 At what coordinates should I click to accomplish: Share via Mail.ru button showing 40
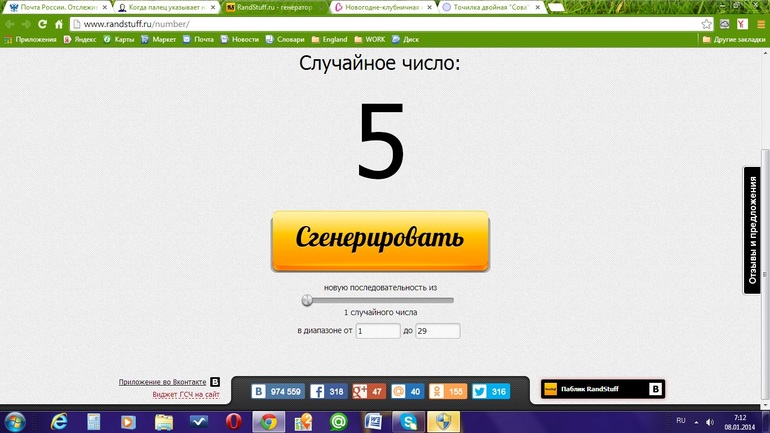click(407, 391)
